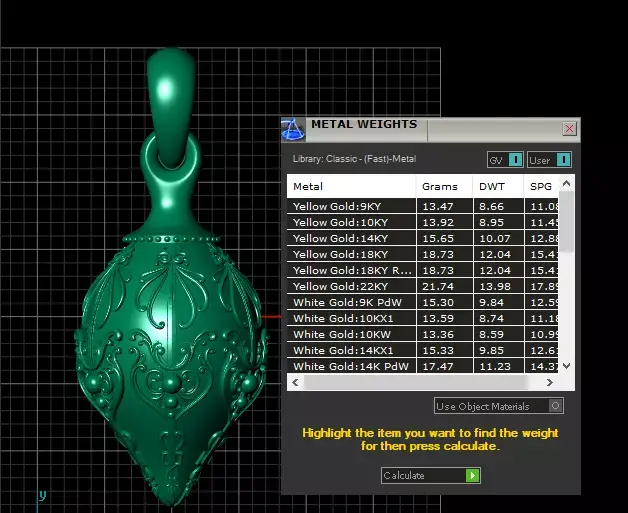Click the scroll down arrow in metal table
The image size is (628, 513).
pyautogui.click(x=566, y=365)
